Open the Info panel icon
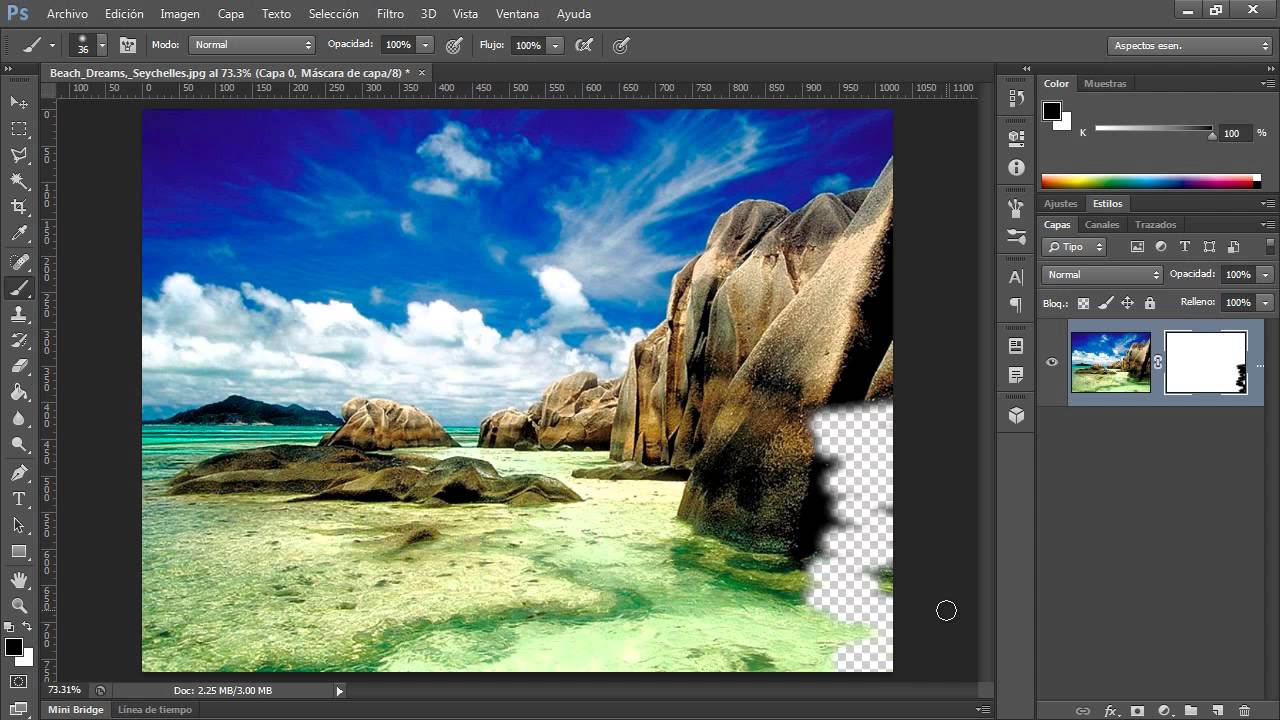 pyautogui.click(x=1016, y=168)
